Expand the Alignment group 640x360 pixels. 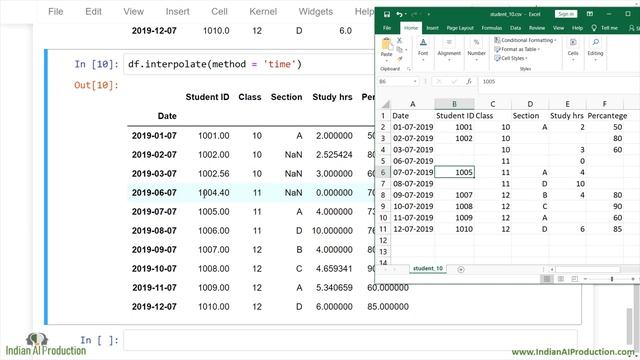click(449, 49)
